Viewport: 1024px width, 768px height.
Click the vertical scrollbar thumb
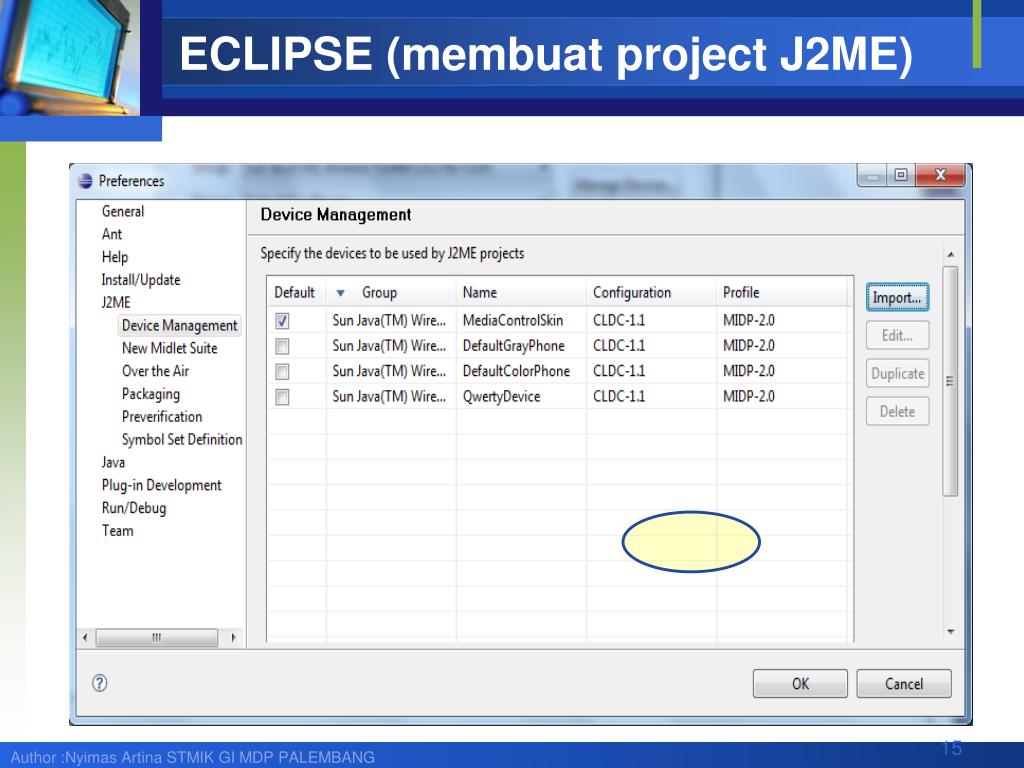(x=951, y=381)
